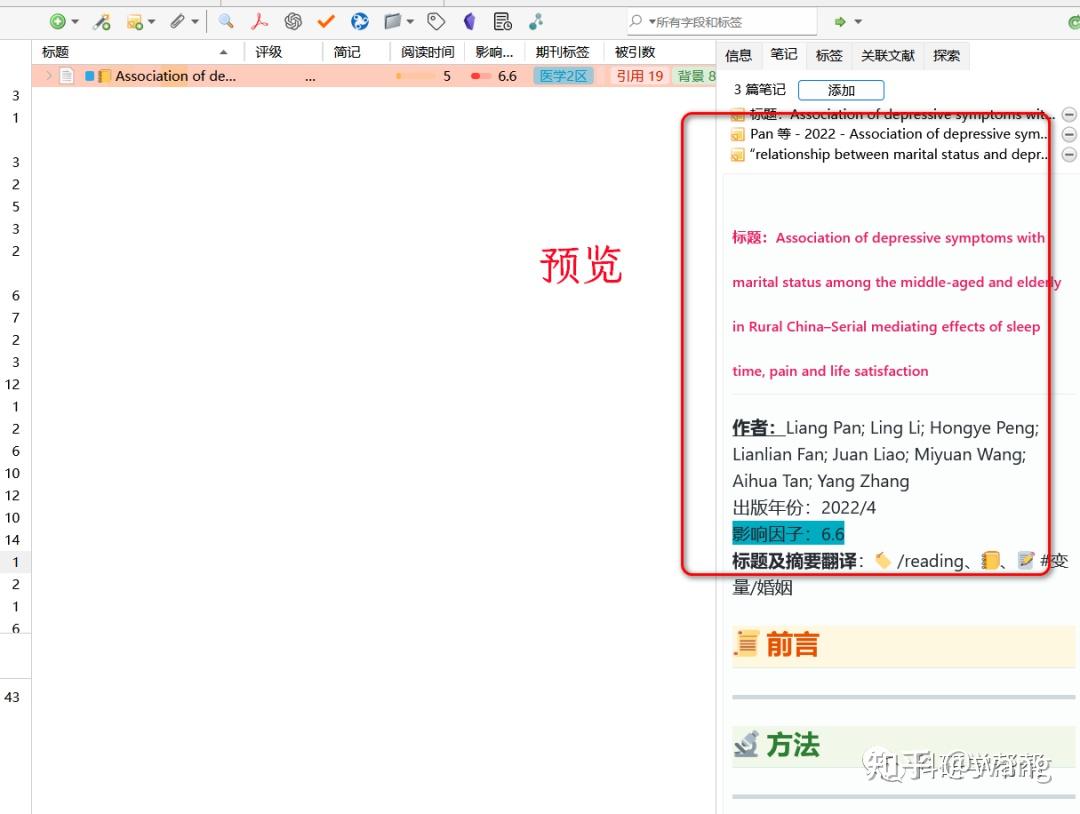Open the New Item green plus icon
Image resolution: width=1080 pixels, height=814 pixels.
57,21
